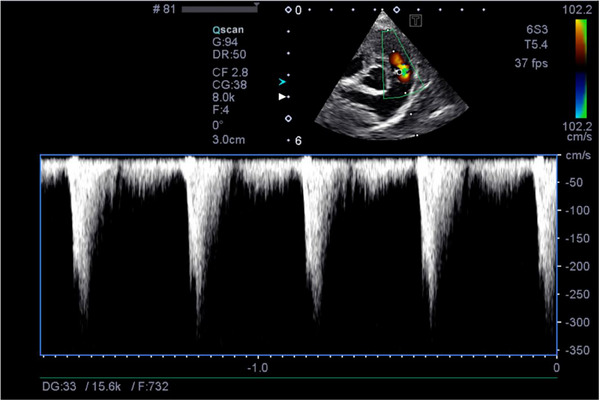Image resolution: width=600 pixels, height=401 pixels.
Task: Click the lower blue-green color velocity bar
Action: coord(581,95)
